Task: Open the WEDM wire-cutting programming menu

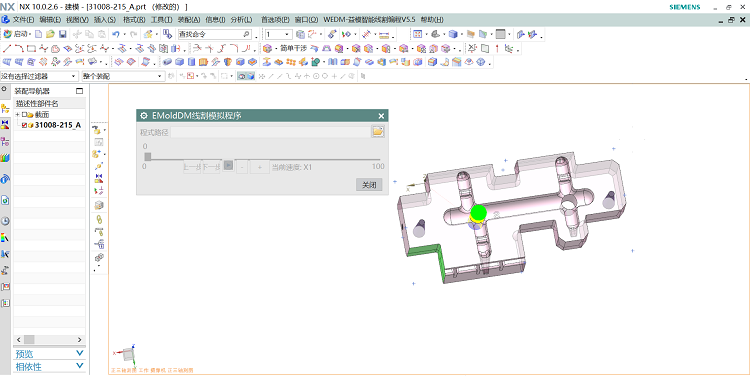Action: click(x=369, y=20)
